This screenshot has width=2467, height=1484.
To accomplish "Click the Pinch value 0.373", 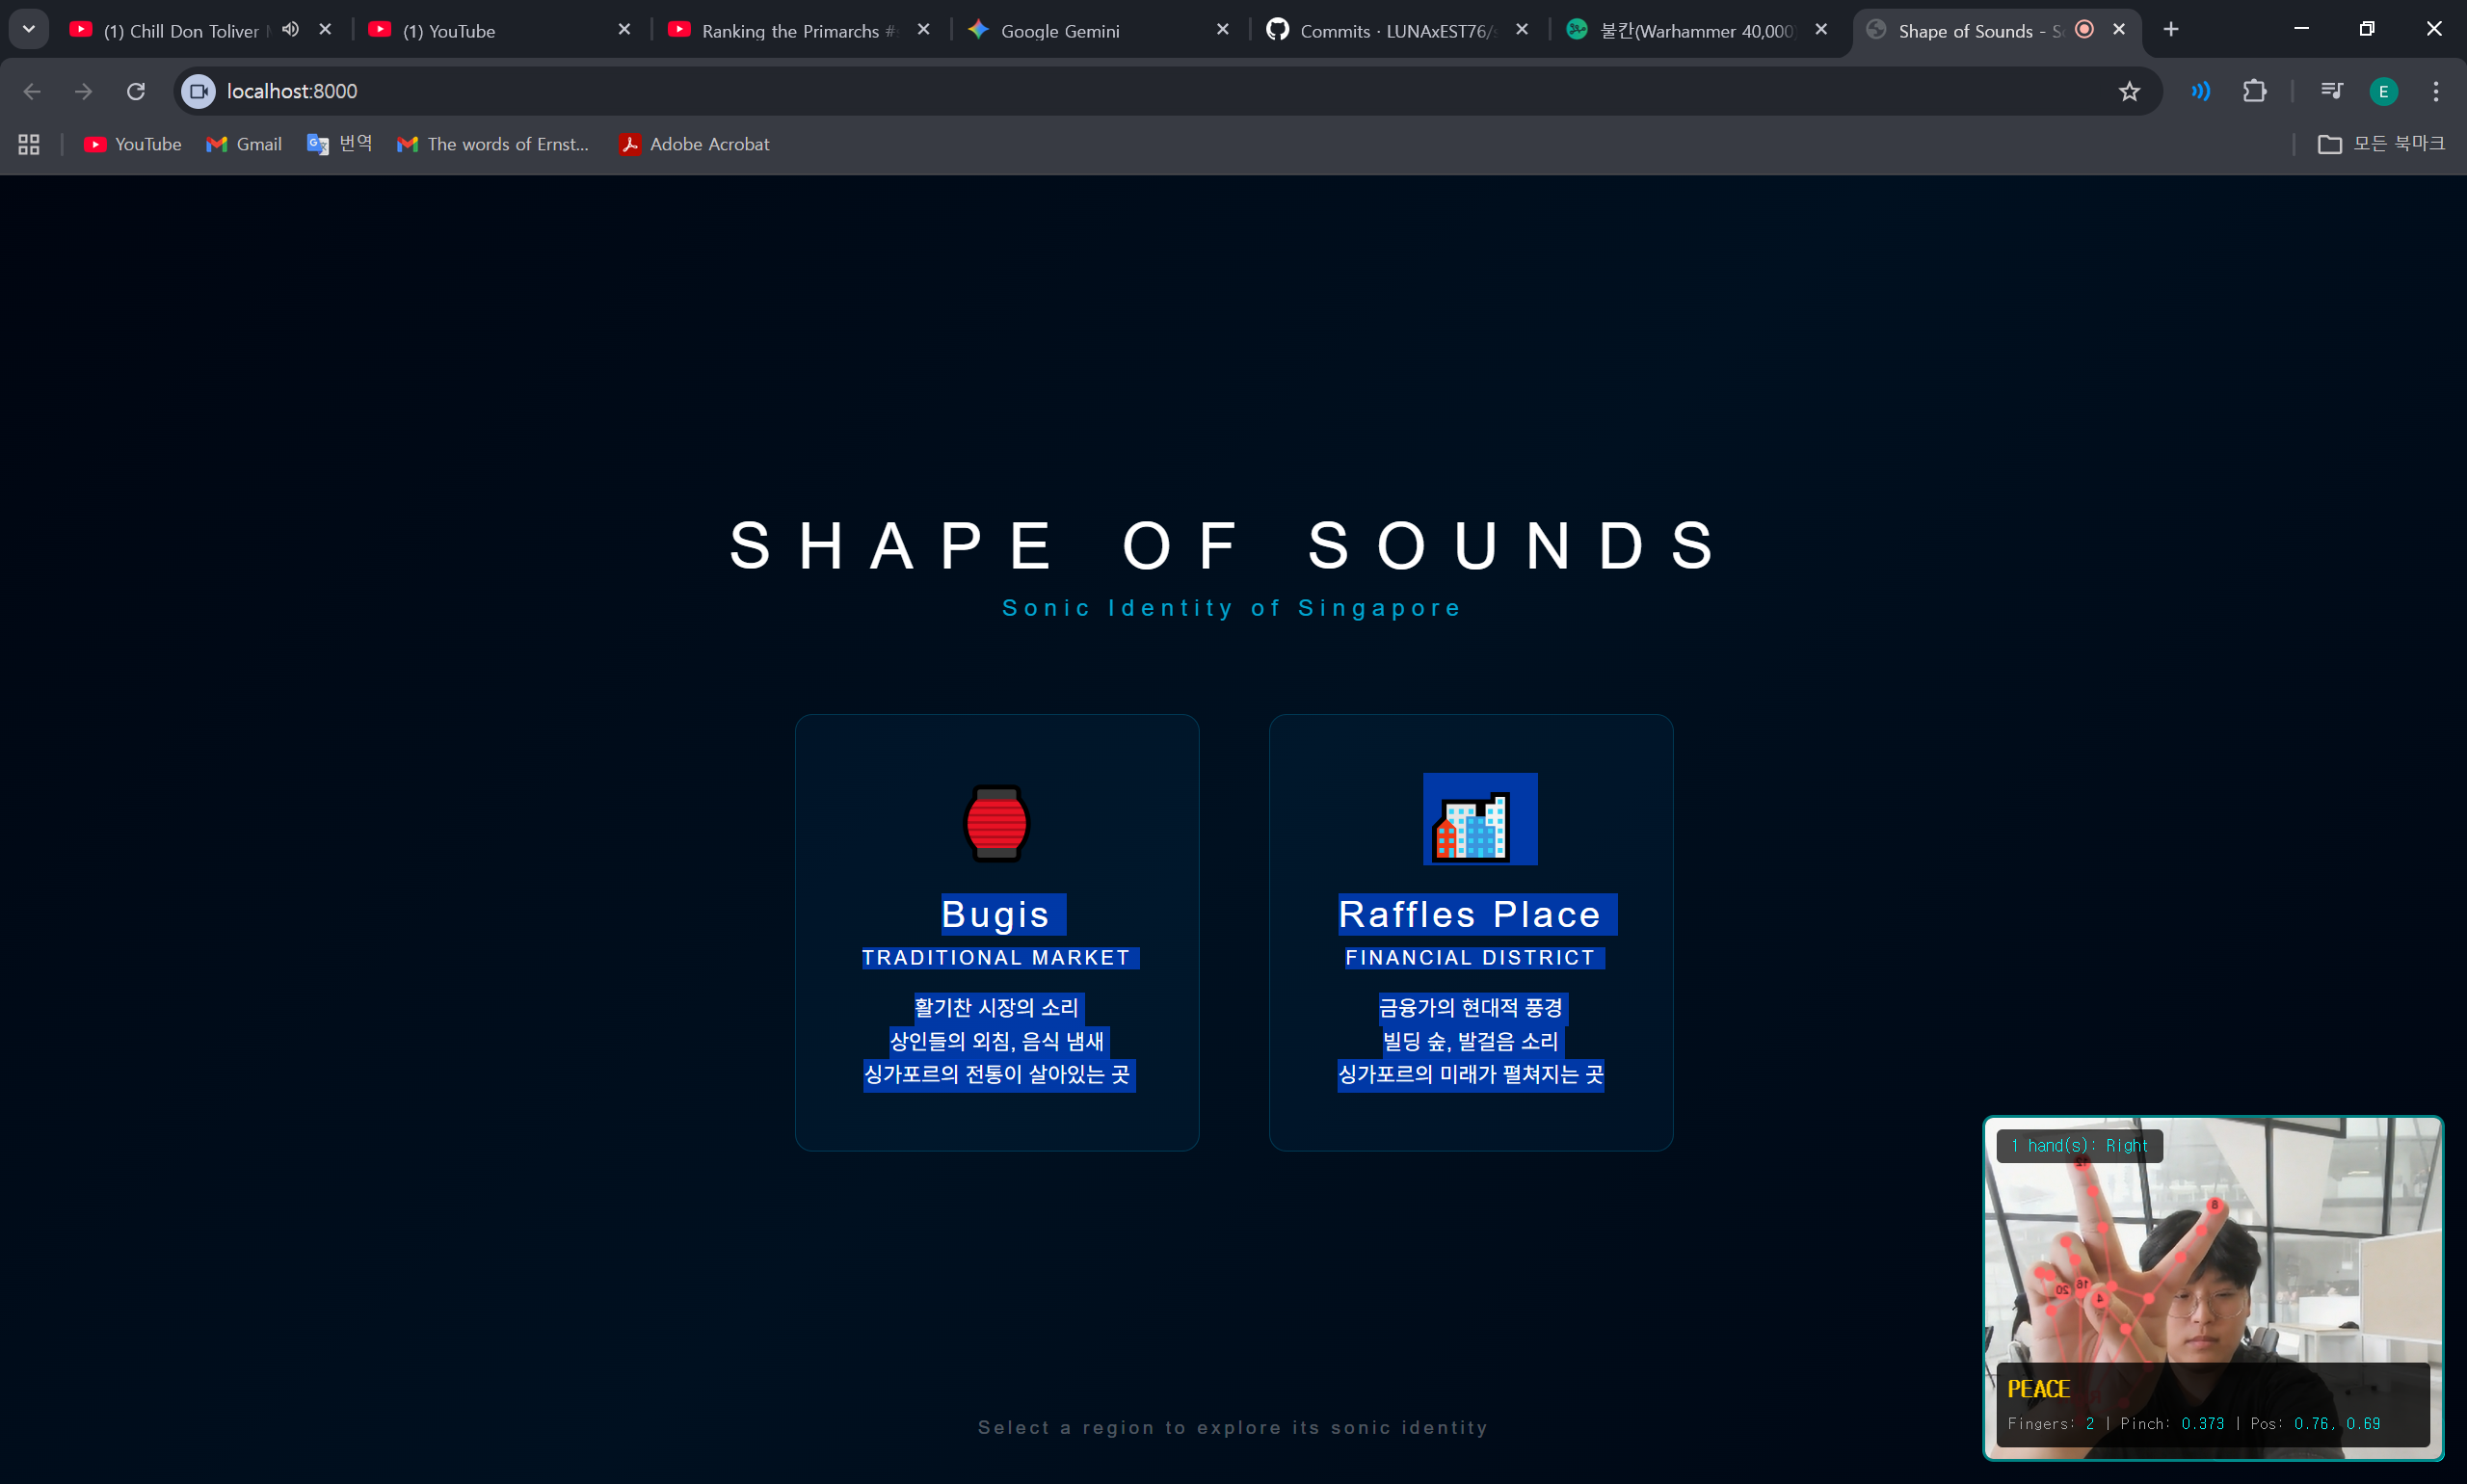I will (x=2202, y=1424).
